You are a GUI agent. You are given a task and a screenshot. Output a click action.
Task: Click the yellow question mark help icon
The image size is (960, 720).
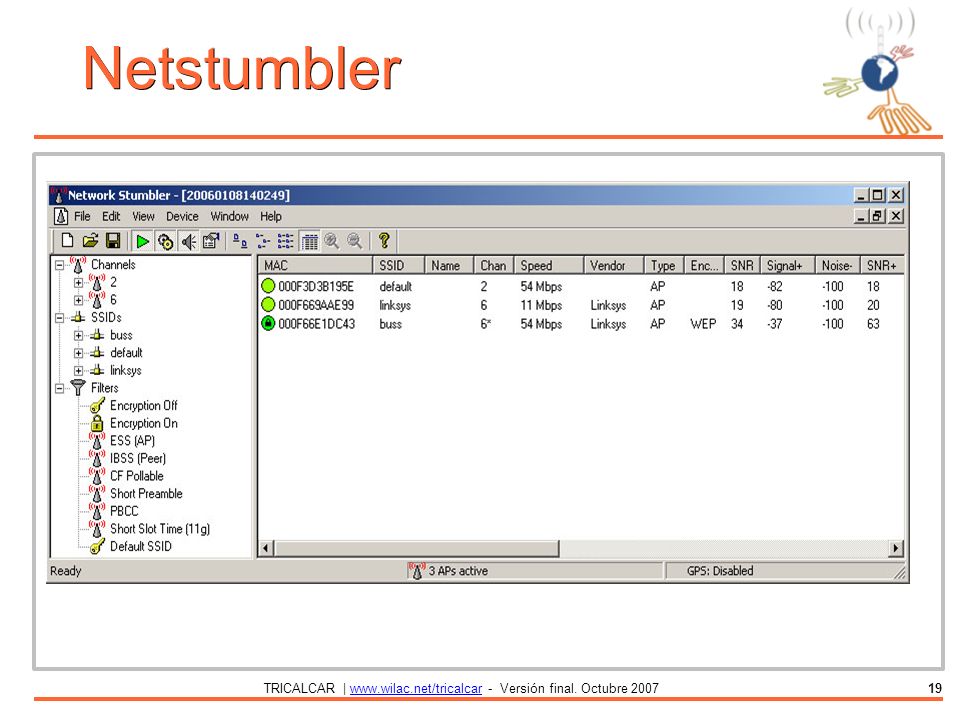pos(384,241)
